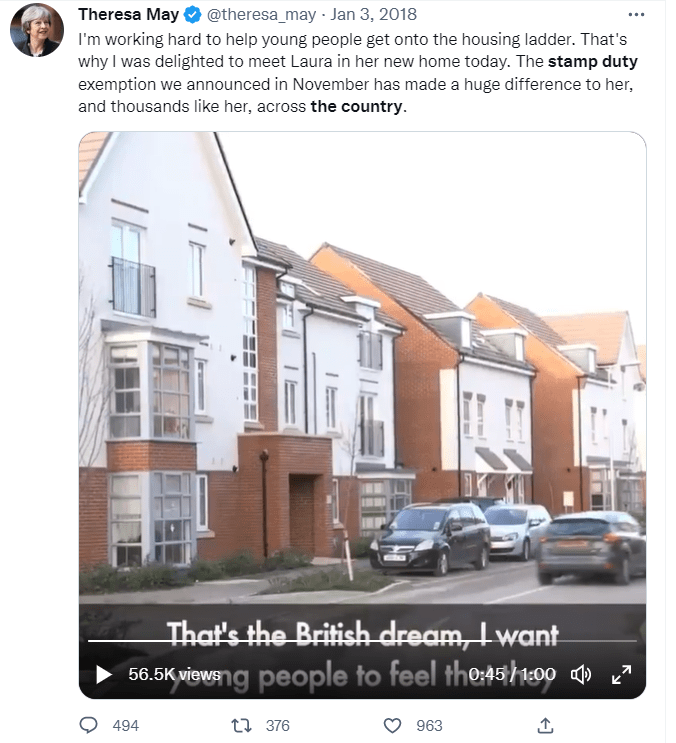Click the 376 retweets count
676x743 pixels.
click(278, 725)
